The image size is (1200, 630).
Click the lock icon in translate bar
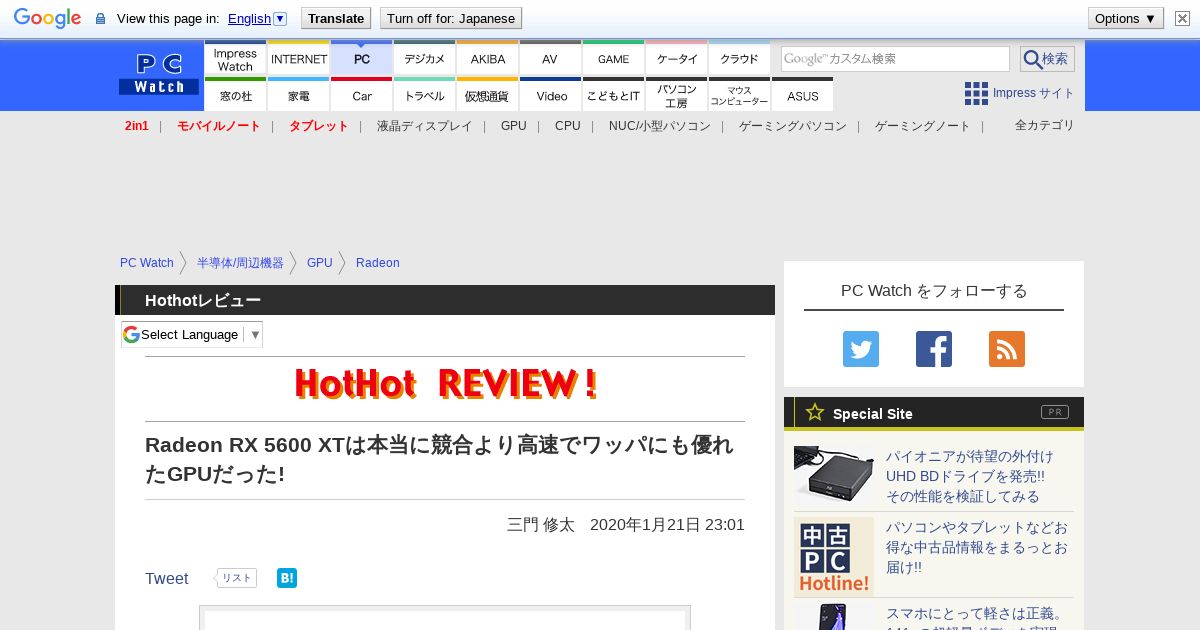(100, 19)
